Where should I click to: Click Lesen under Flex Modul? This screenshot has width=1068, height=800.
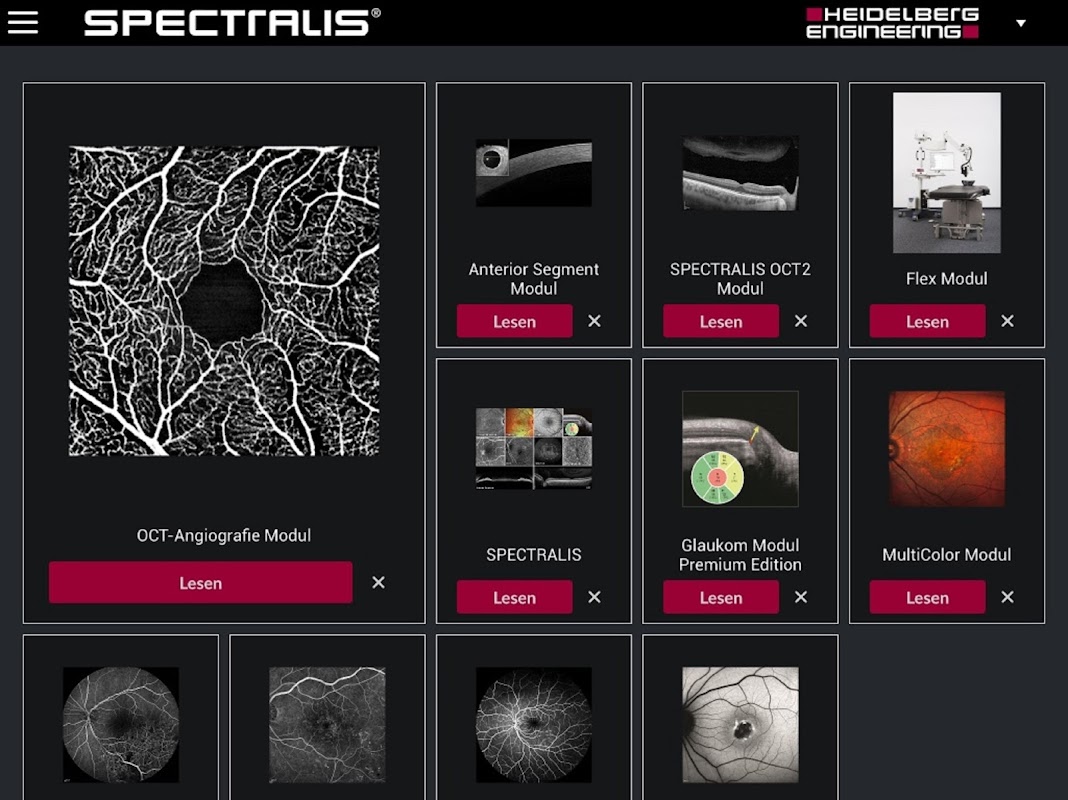pos(927,321)
